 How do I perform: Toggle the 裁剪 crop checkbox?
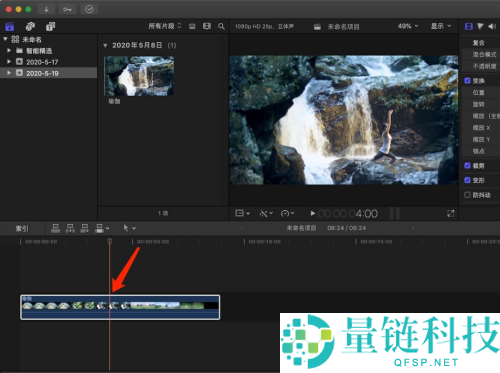[467, 165]
